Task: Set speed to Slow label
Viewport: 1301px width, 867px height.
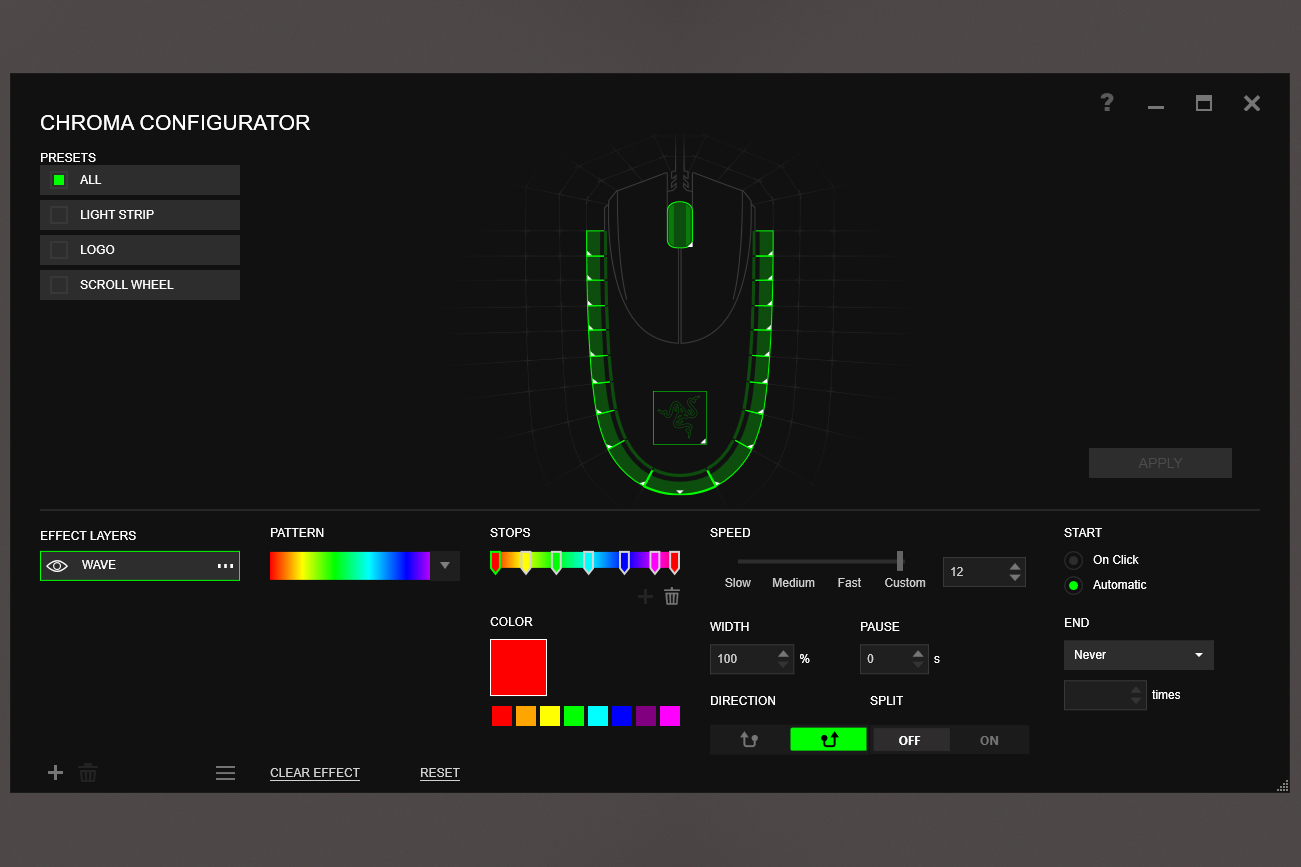Action: click(738, 583)
